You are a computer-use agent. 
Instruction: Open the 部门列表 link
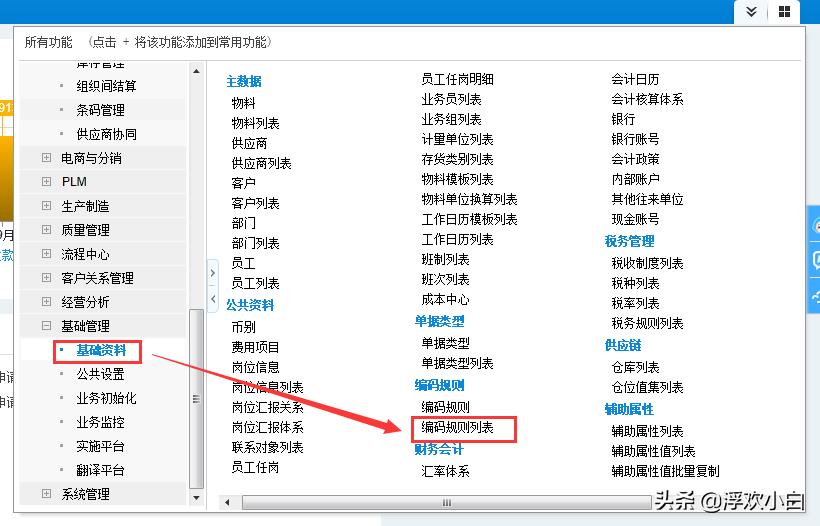pos(256,244)
